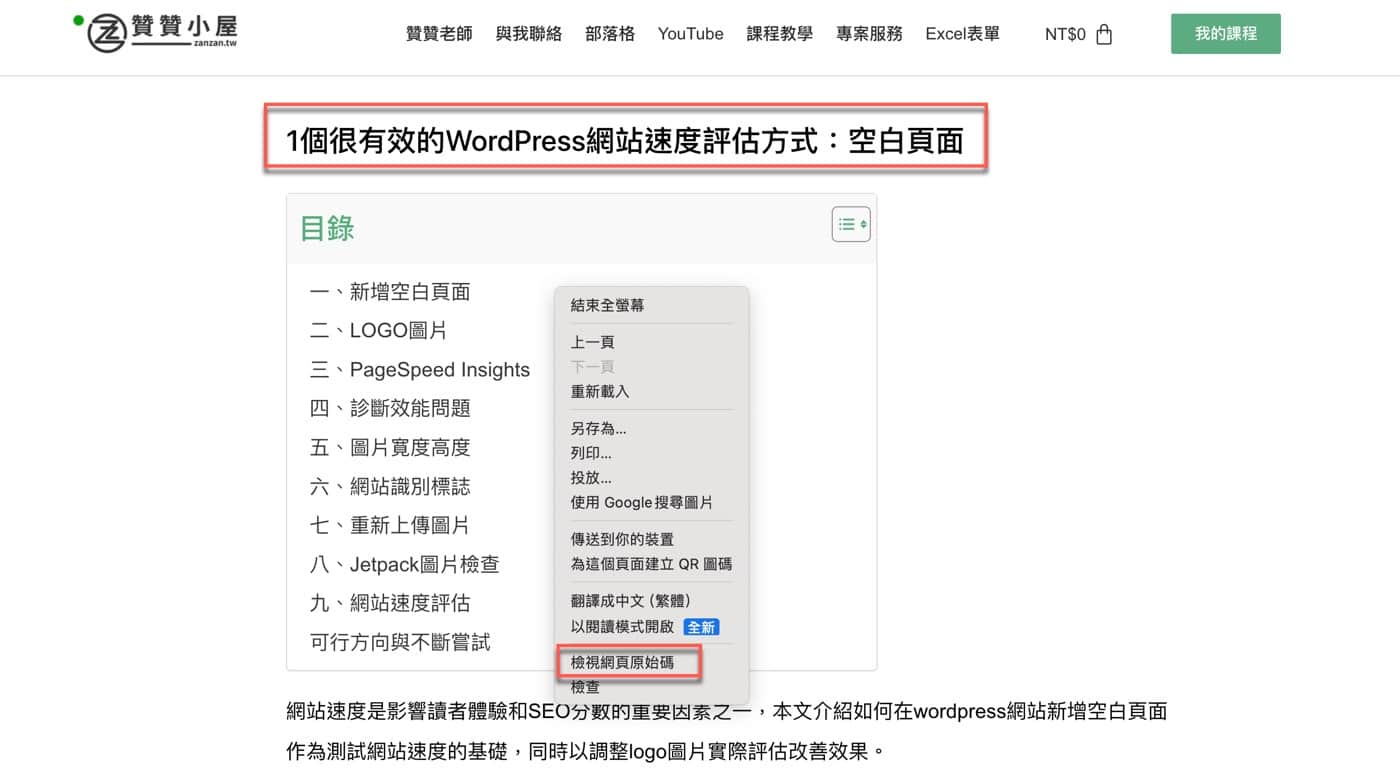This screenshot has height=772, width=1400.
Task: Click the 目錄 heading text
Action: [x=327, y=228]
